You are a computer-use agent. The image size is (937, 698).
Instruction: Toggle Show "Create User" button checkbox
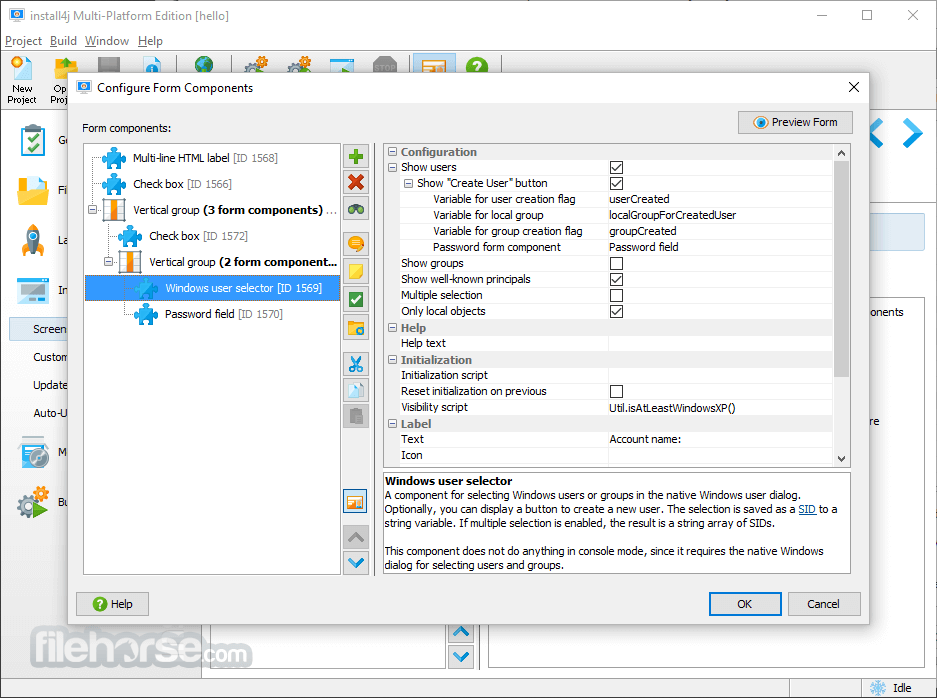(616, 183)
